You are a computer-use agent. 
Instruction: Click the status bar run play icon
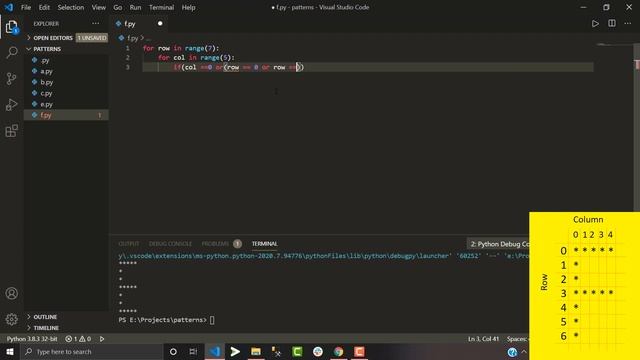pos(102,339)
